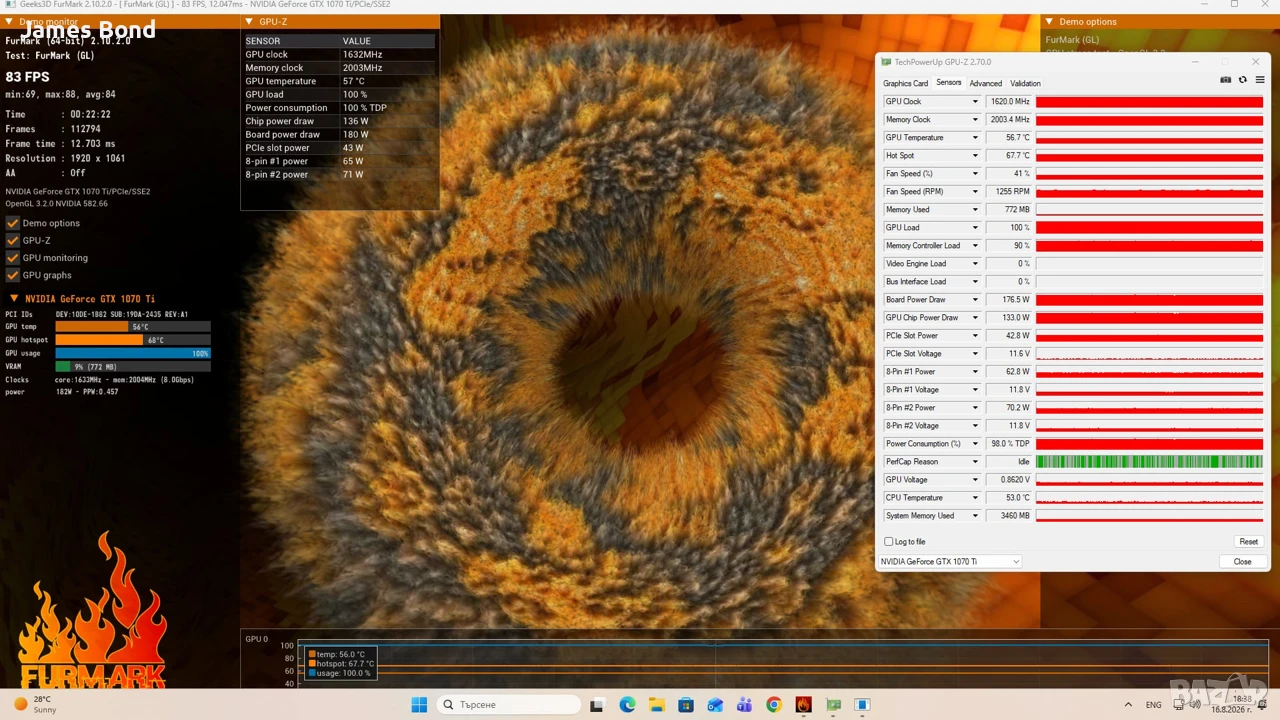Click the GPU hotspot bar in FurMark

click(133, 340)
